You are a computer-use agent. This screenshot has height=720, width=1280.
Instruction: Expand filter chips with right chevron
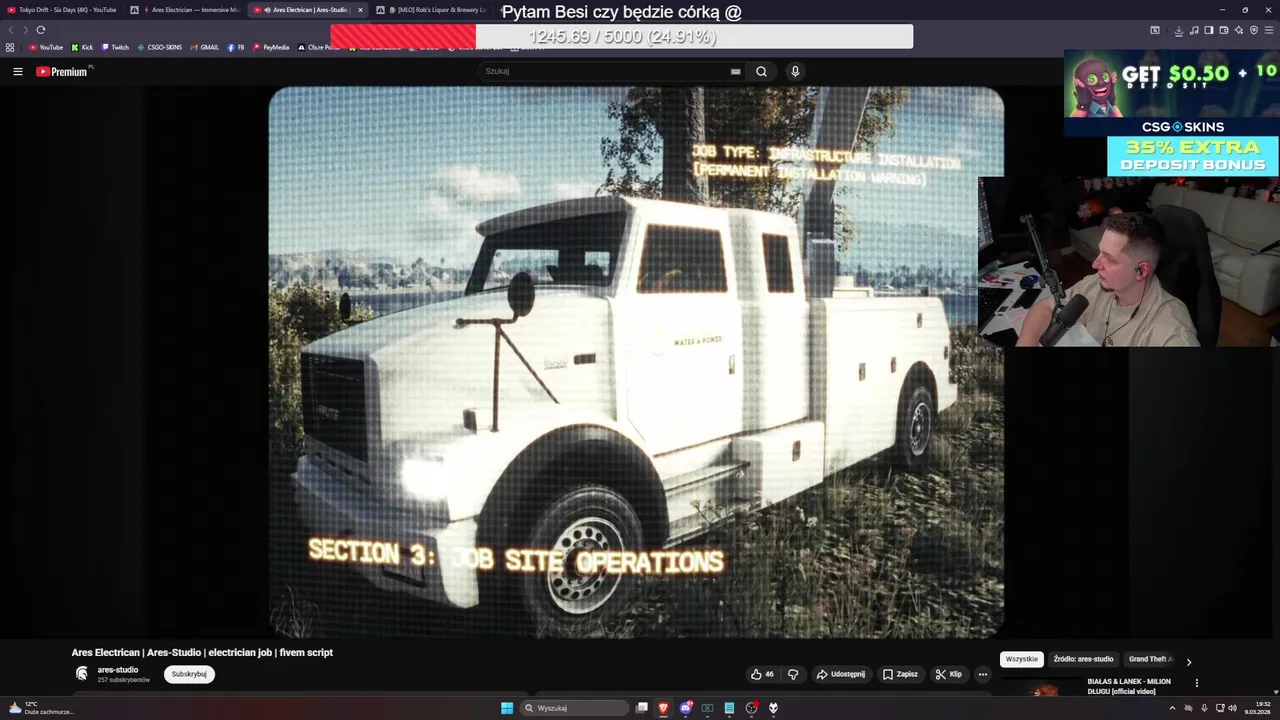pos(1189,661)
